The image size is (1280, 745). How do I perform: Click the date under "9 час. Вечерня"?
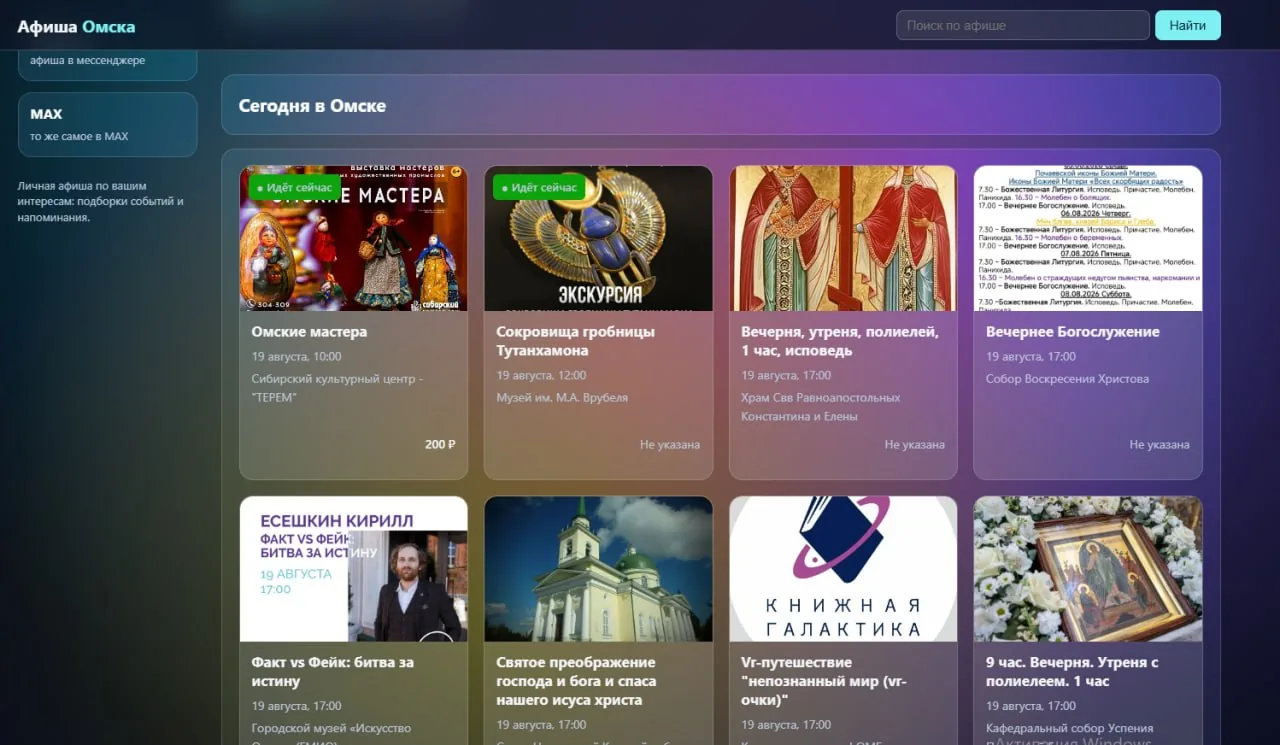point(1031,706)
